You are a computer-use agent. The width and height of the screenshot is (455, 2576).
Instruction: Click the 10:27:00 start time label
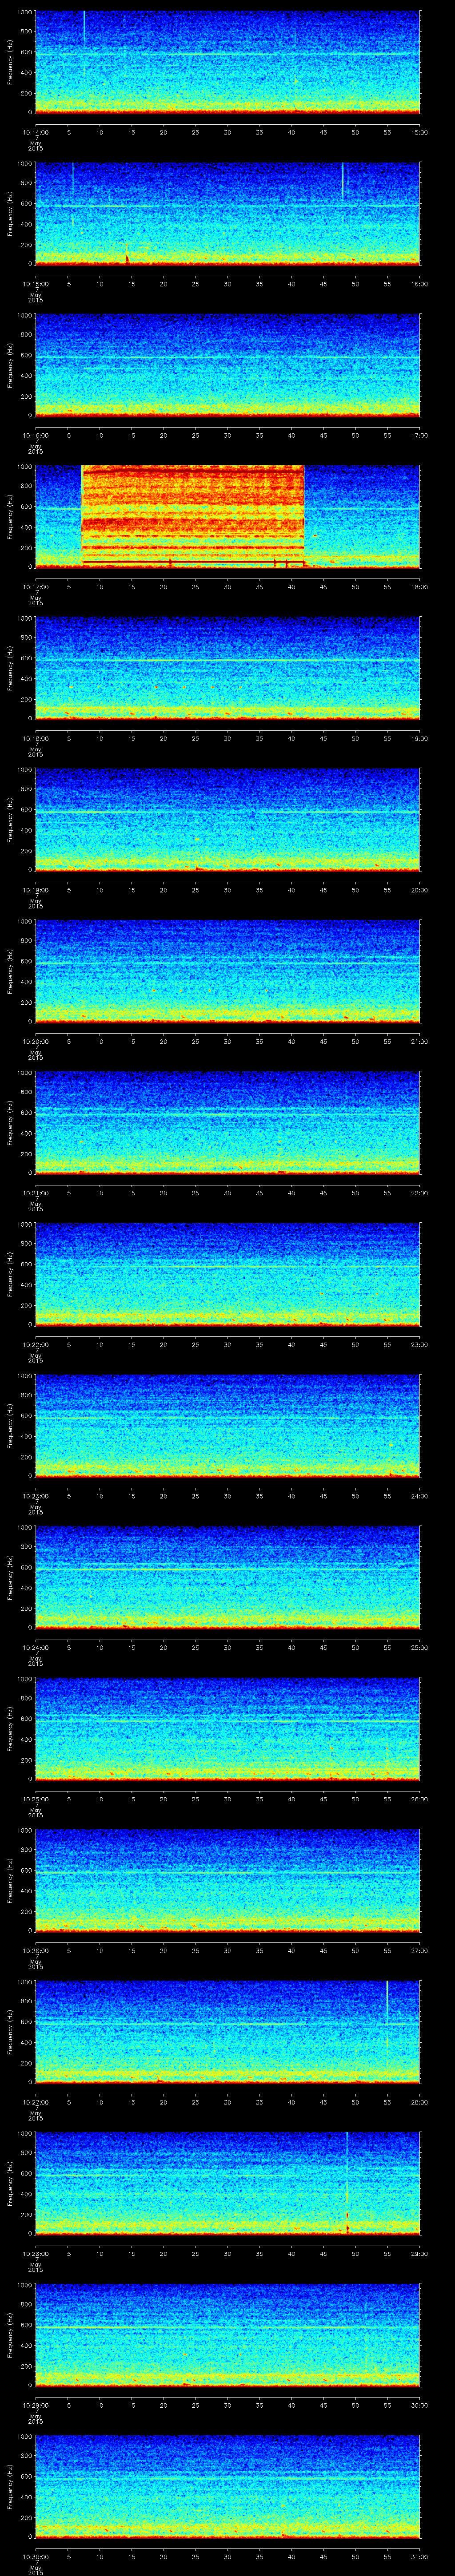(36, 2102)
